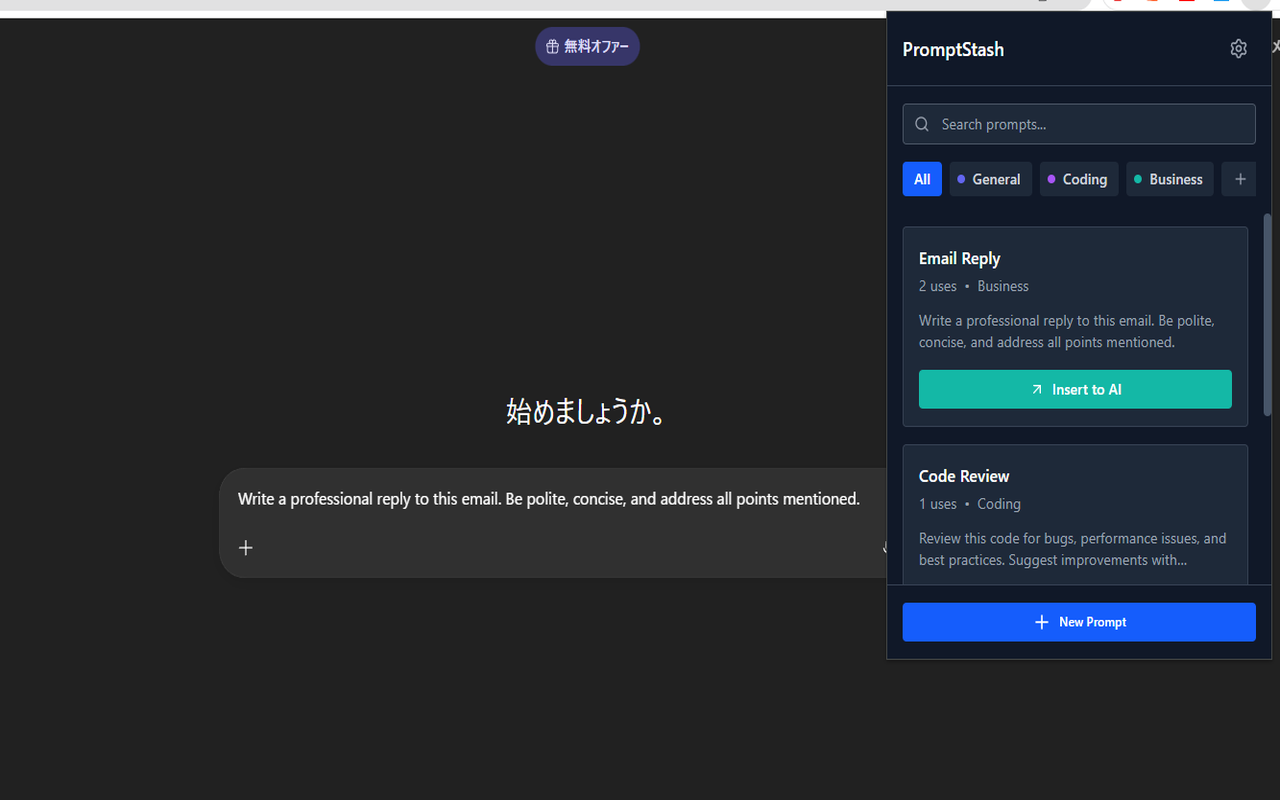Image resolution: width=1280 pixels, height=800 pixels.
Task: Click the search magnifier icon in PromptStash
Action: point(921,124)
